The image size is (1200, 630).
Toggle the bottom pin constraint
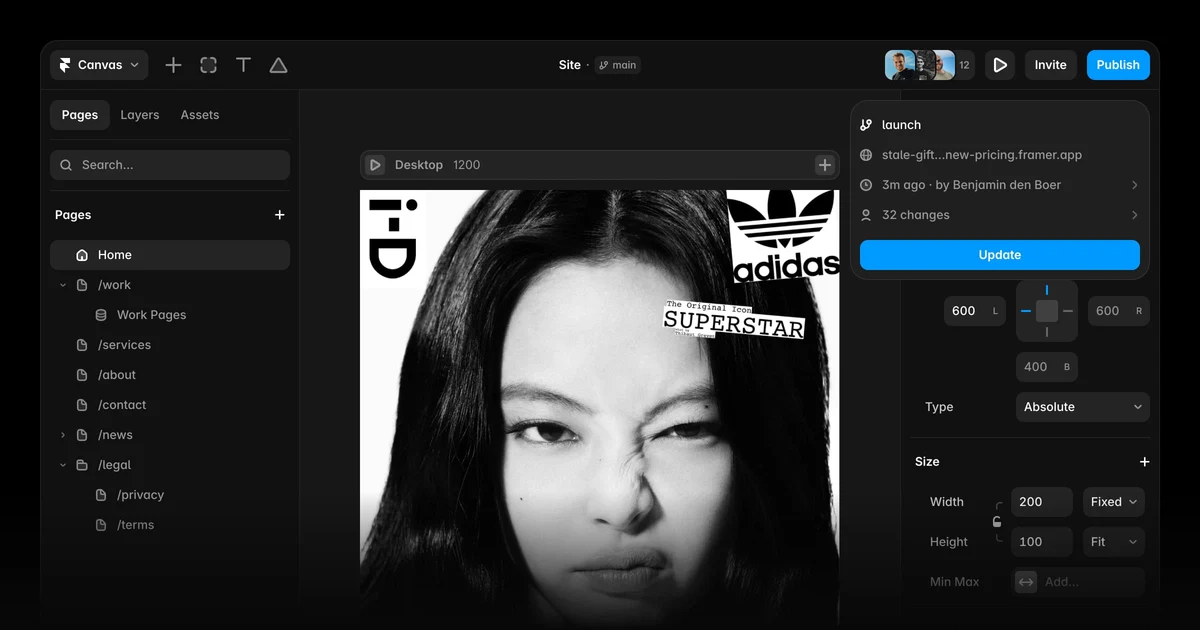click(1047, 332)
